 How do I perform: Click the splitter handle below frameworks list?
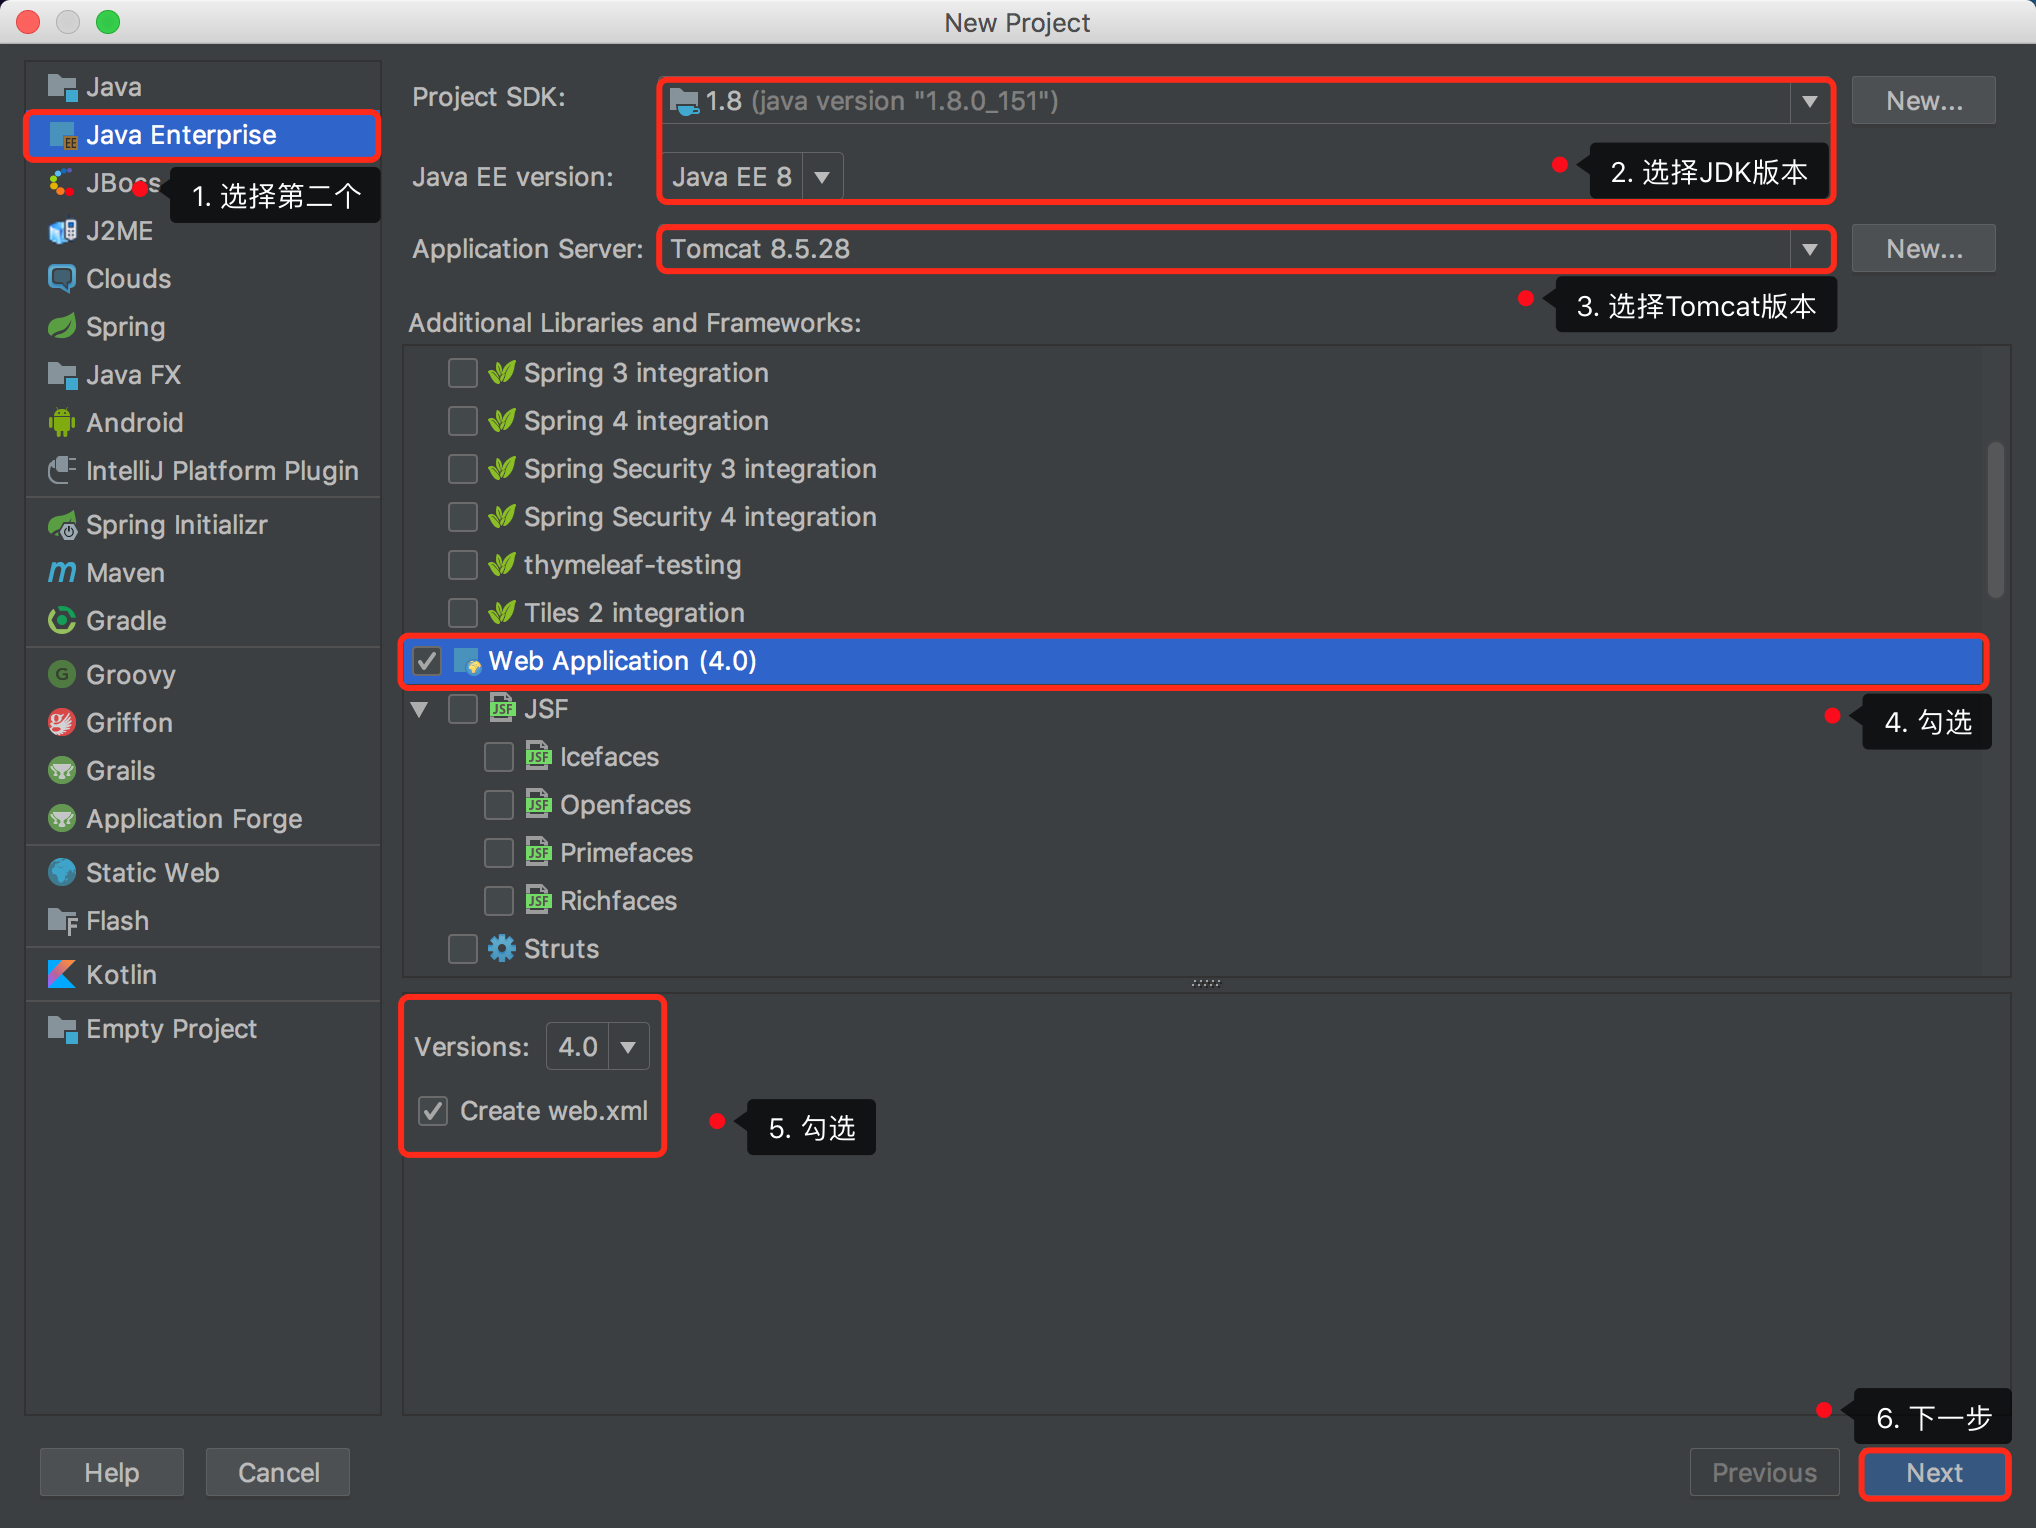1206,983
